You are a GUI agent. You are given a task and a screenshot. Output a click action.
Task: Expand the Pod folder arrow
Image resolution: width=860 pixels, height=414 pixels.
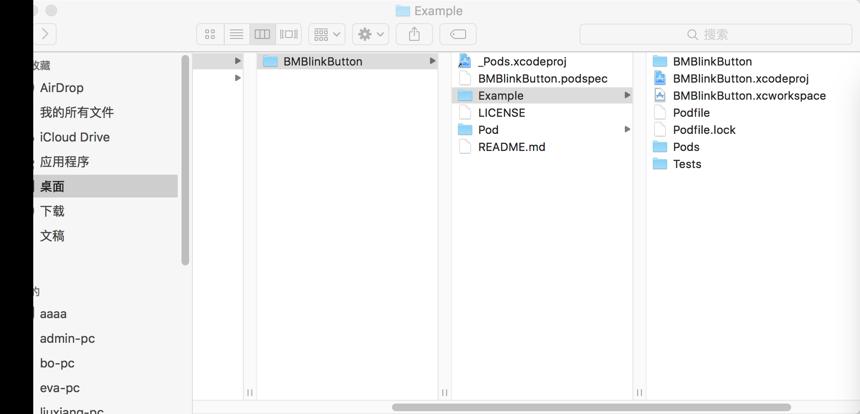tap(627, 129)
